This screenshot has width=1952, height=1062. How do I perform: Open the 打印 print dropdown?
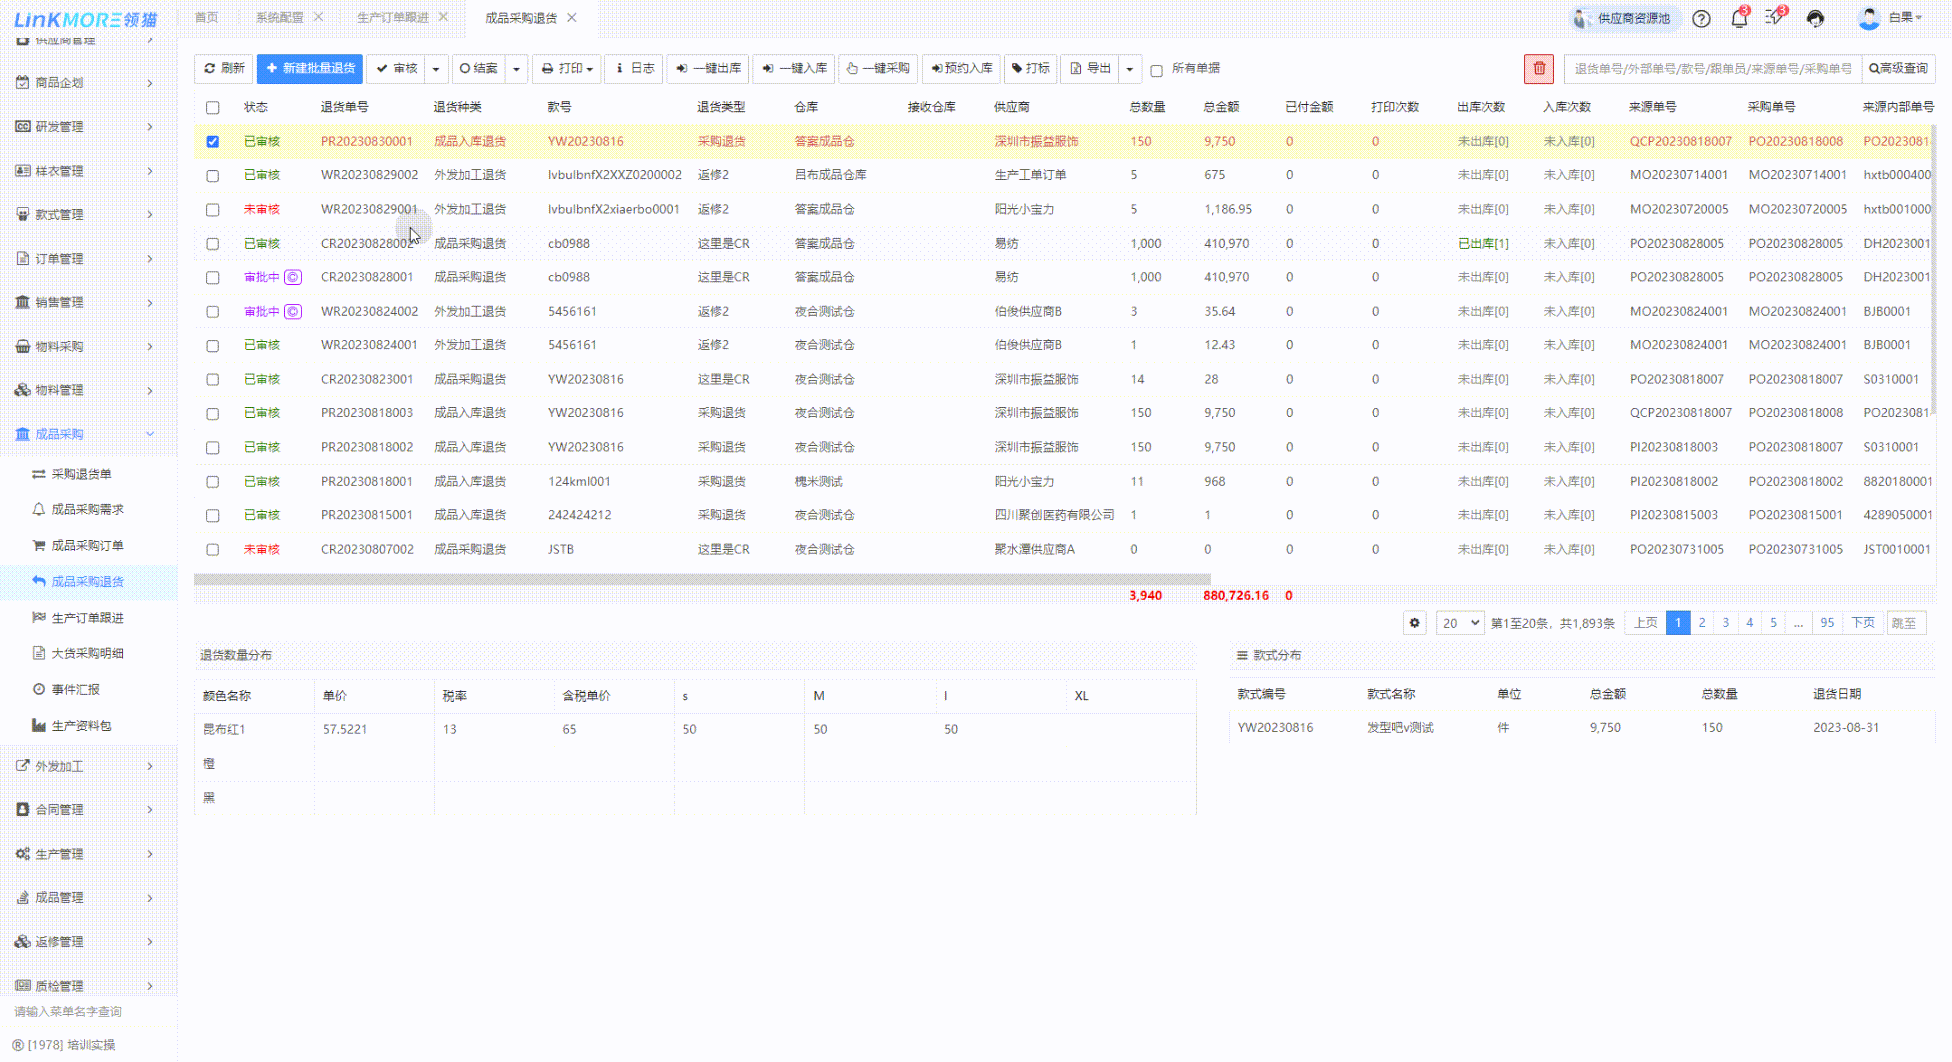(x=567, y=68)
